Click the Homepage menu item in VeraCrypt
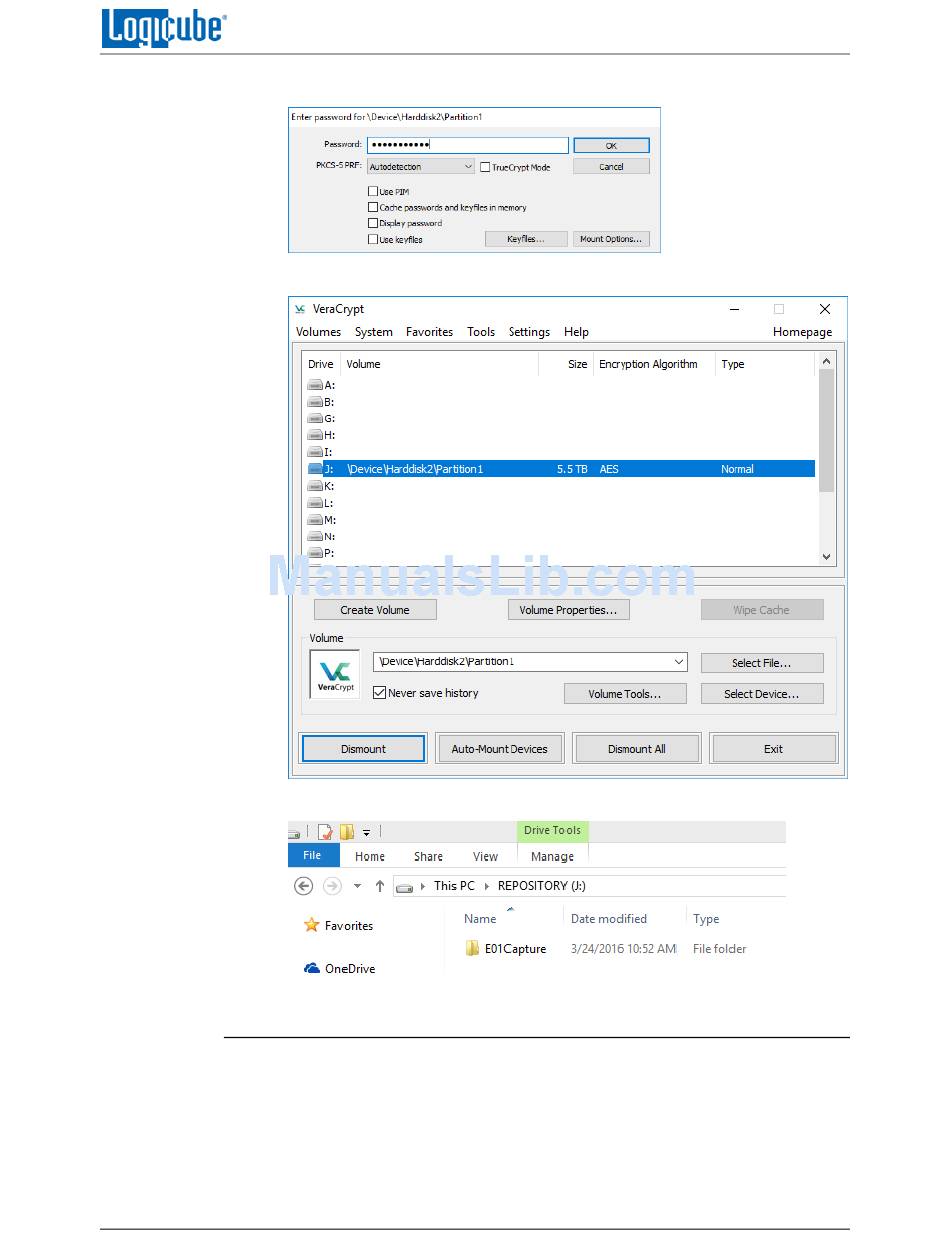The height and width of the screenshot is (1260, 950). click(x=802, y=332)
